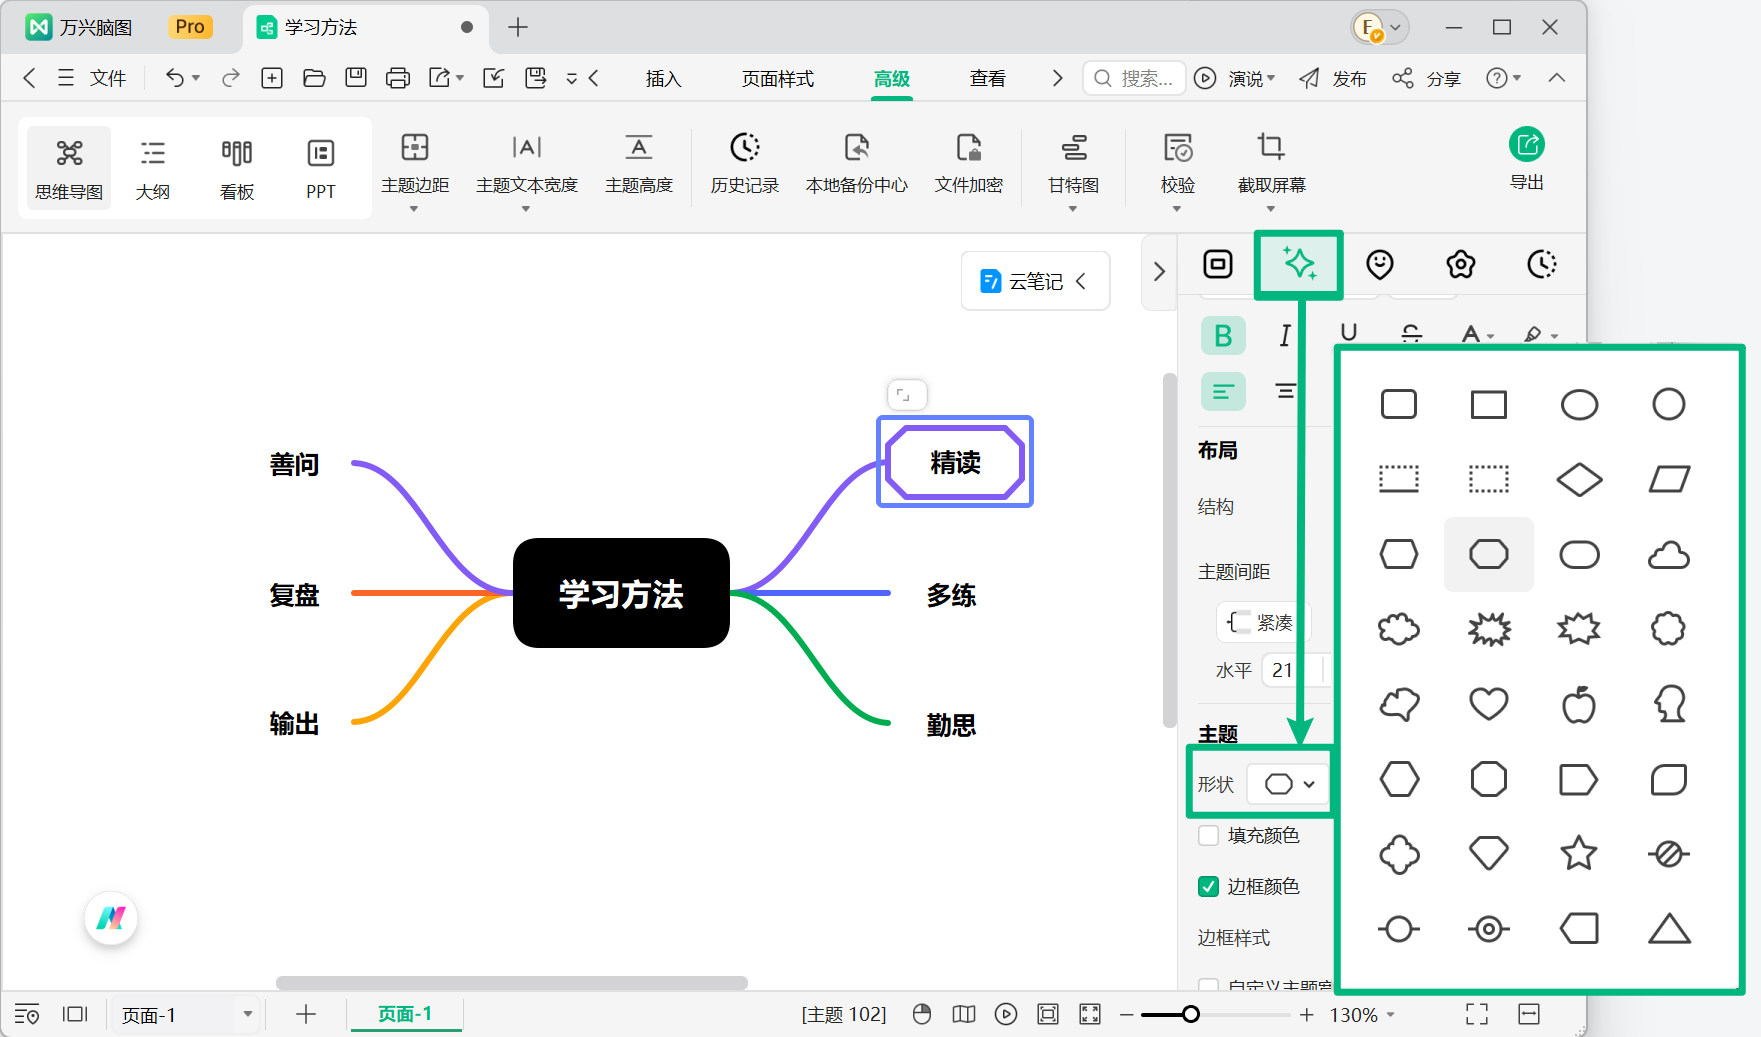Open PPT presentation mode
The width and height of the screenshot is (1761, 1037).
(321, 168)
